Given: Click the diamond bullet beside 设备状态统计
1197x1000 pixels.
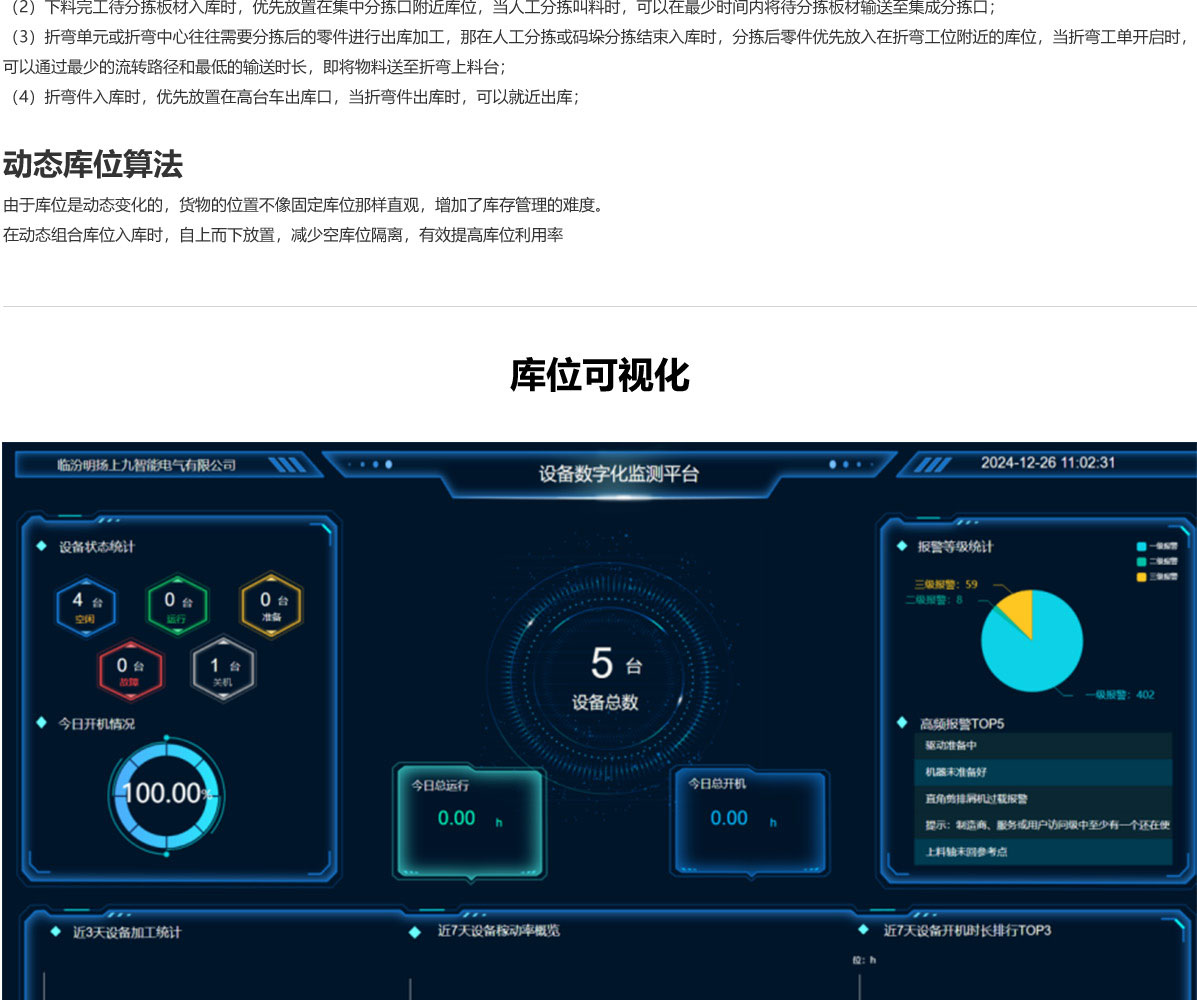Looking at the screenshot, I should [42, 546].
